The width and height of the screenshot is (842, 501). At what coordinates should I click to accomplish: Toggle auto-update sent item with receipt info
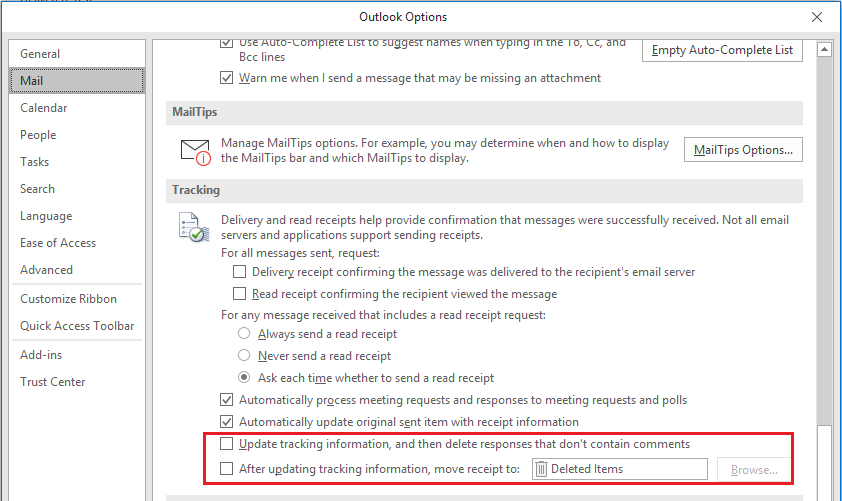(x=226, y=422)
